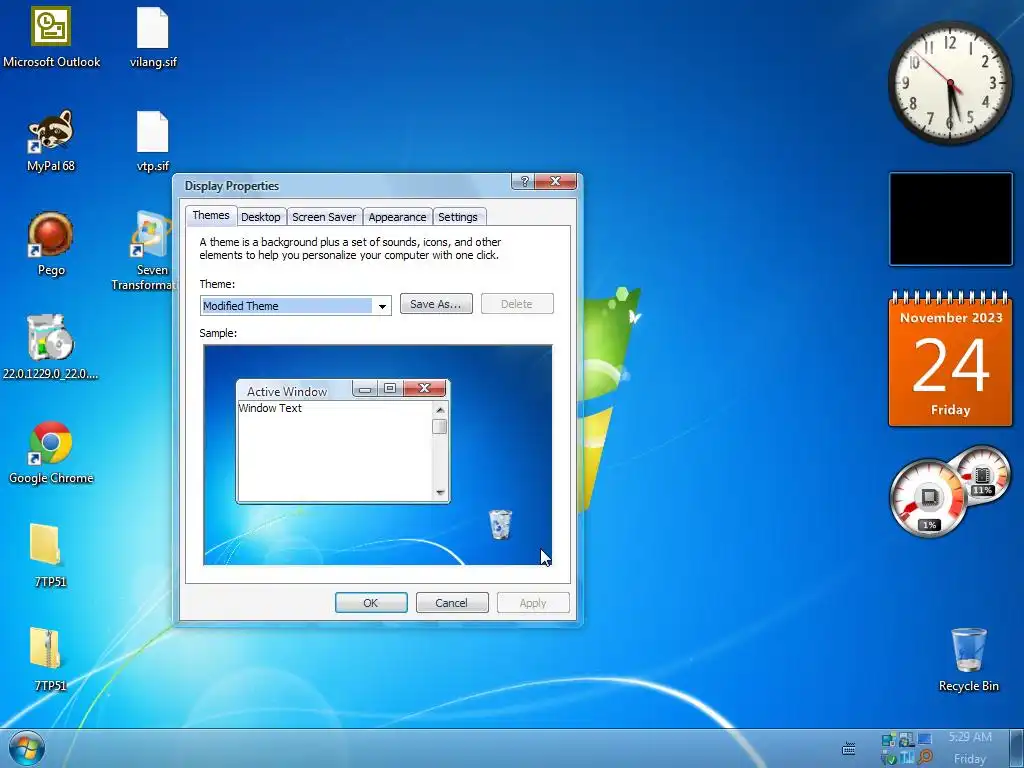Image resolution: width=1024 pixels, height=768 pixels.
Task: Open the Appearance tab
Action: 397,217
